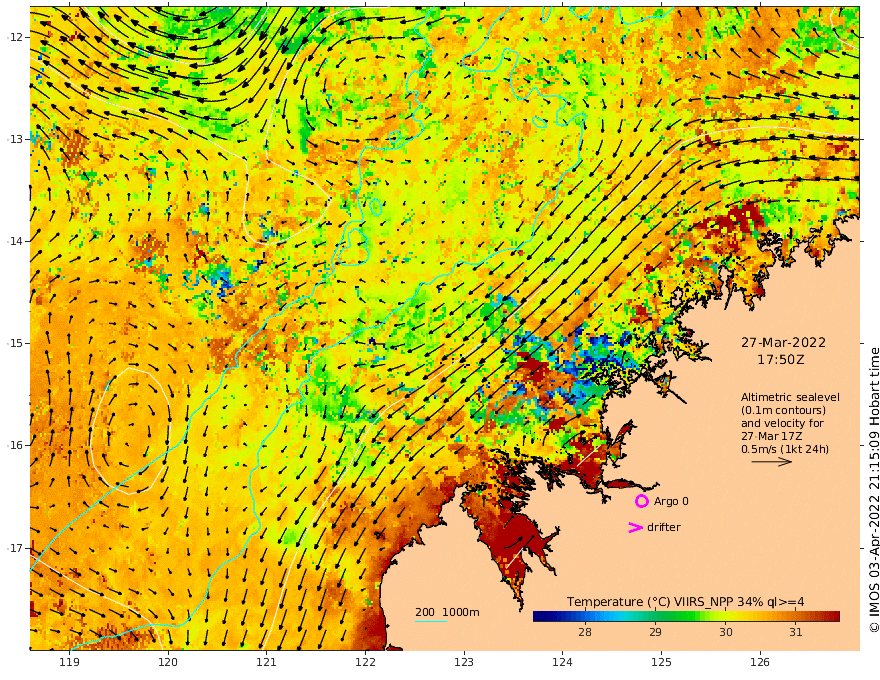Click the color bar tick label 30
Image resolution: width=880 pixels, height=680 pixels.
point(726,632)
